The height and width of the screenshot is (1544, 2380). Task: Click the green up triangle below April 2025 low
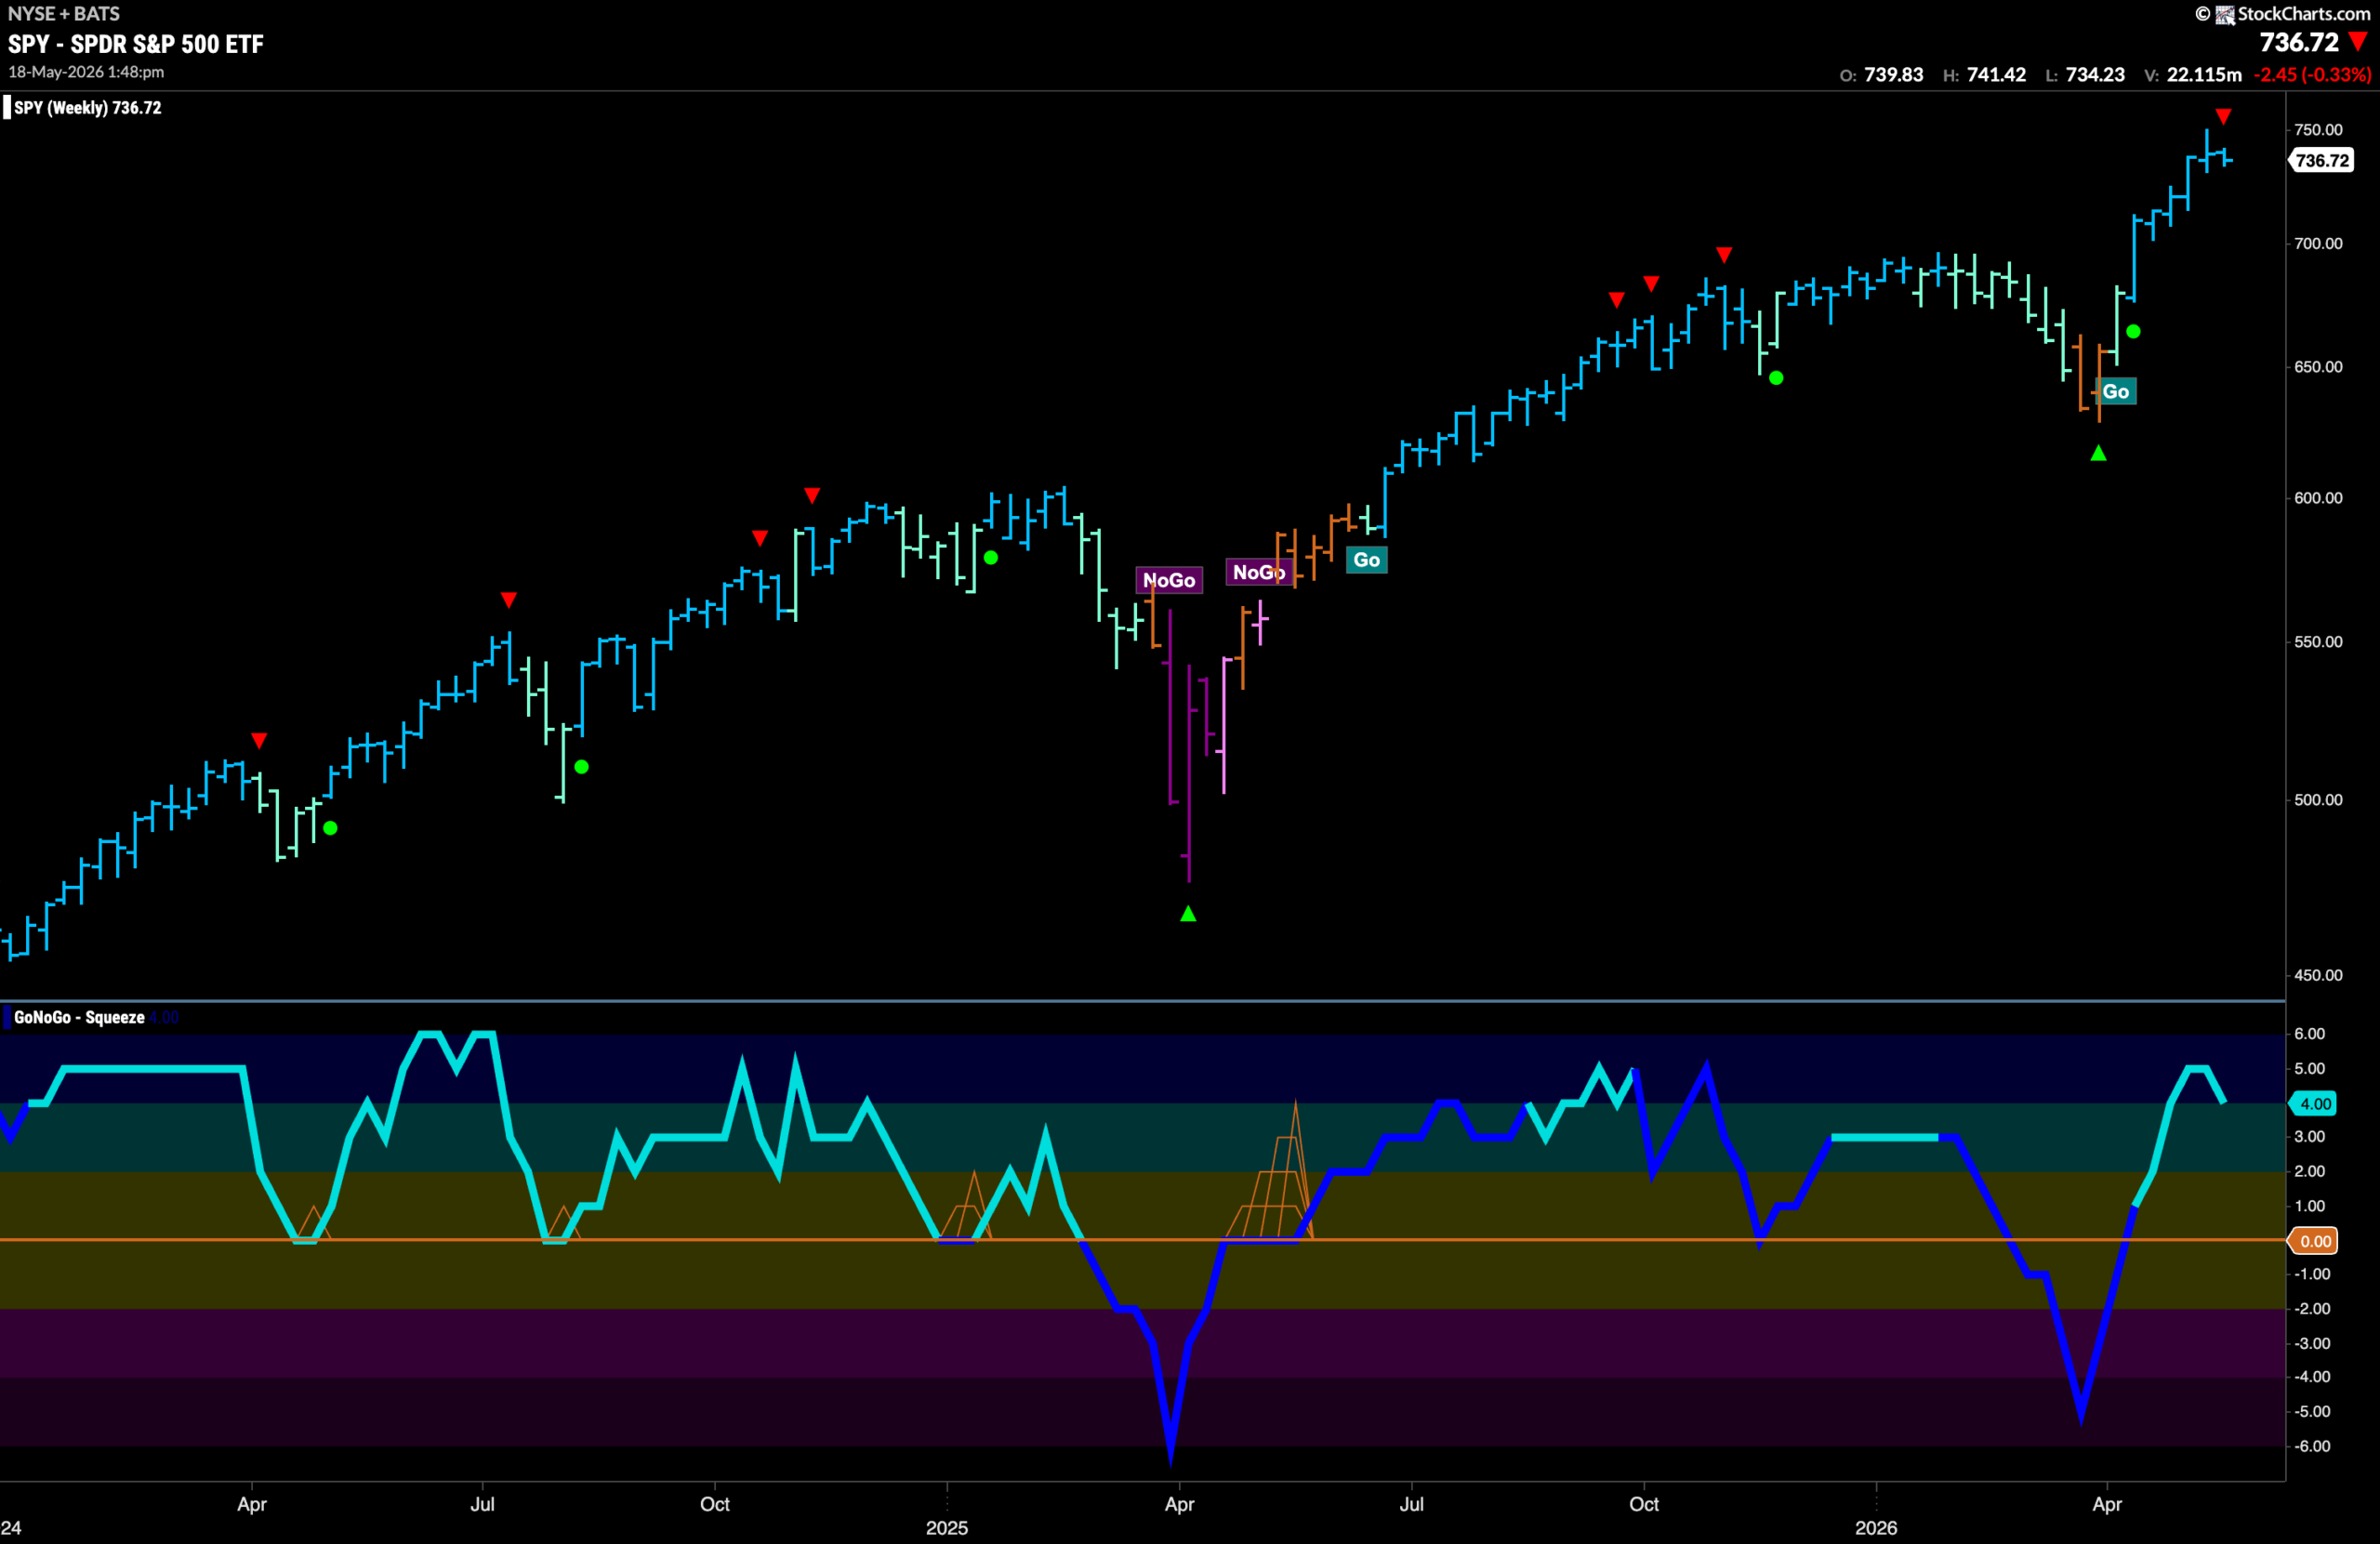[x=1188, y=913]
